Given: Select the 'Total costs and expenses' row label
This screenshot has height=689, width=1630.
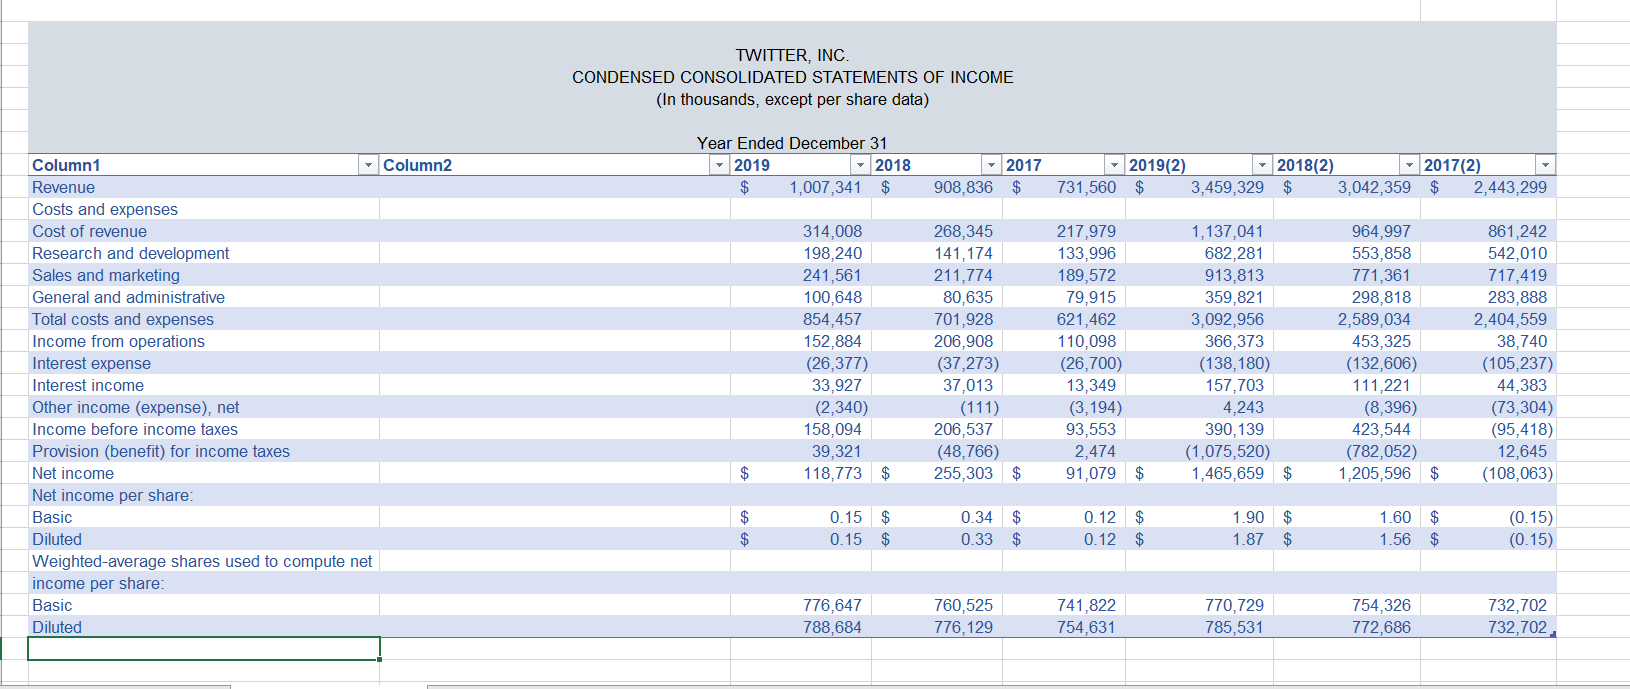Looking at the screenshot, I should click(123, 319).
